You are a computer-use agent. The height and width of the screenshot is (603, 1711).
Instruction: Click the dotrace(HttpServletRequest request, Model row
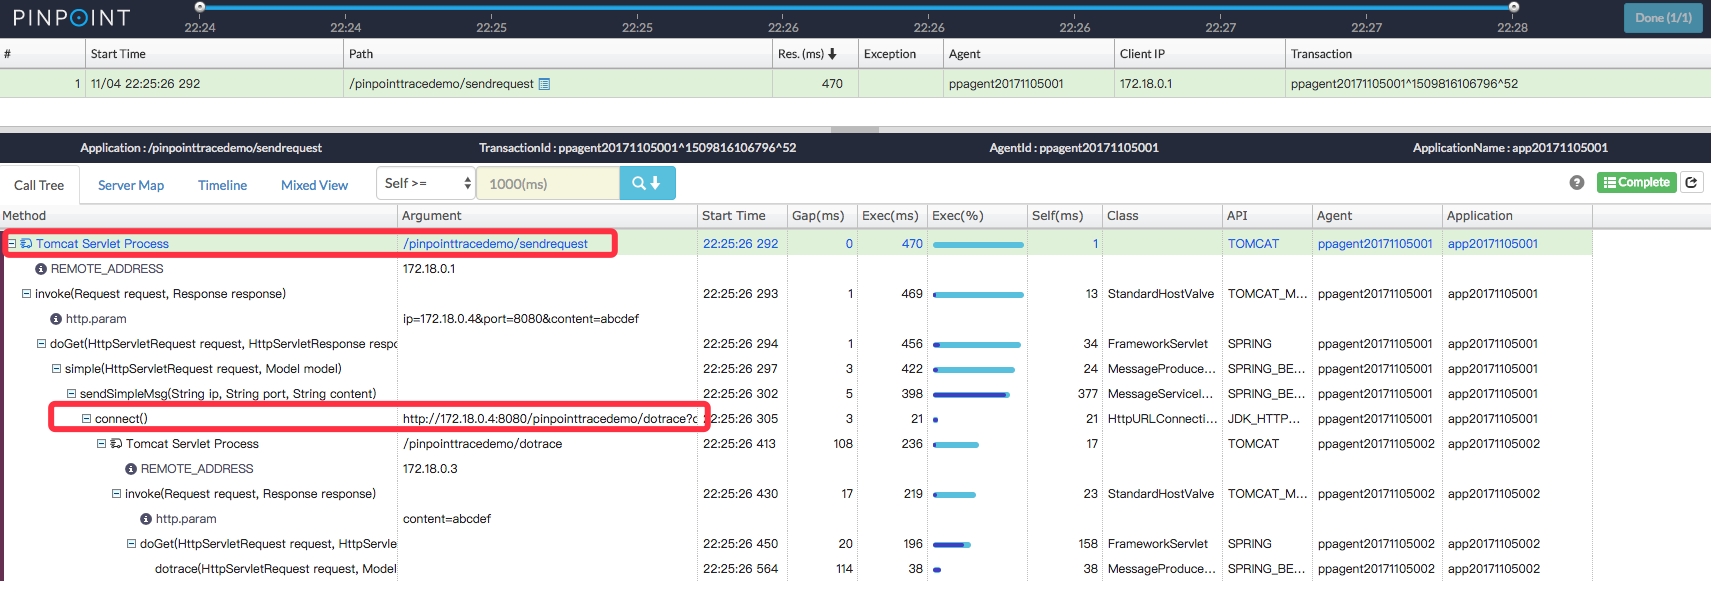click(x=275, y=569)
